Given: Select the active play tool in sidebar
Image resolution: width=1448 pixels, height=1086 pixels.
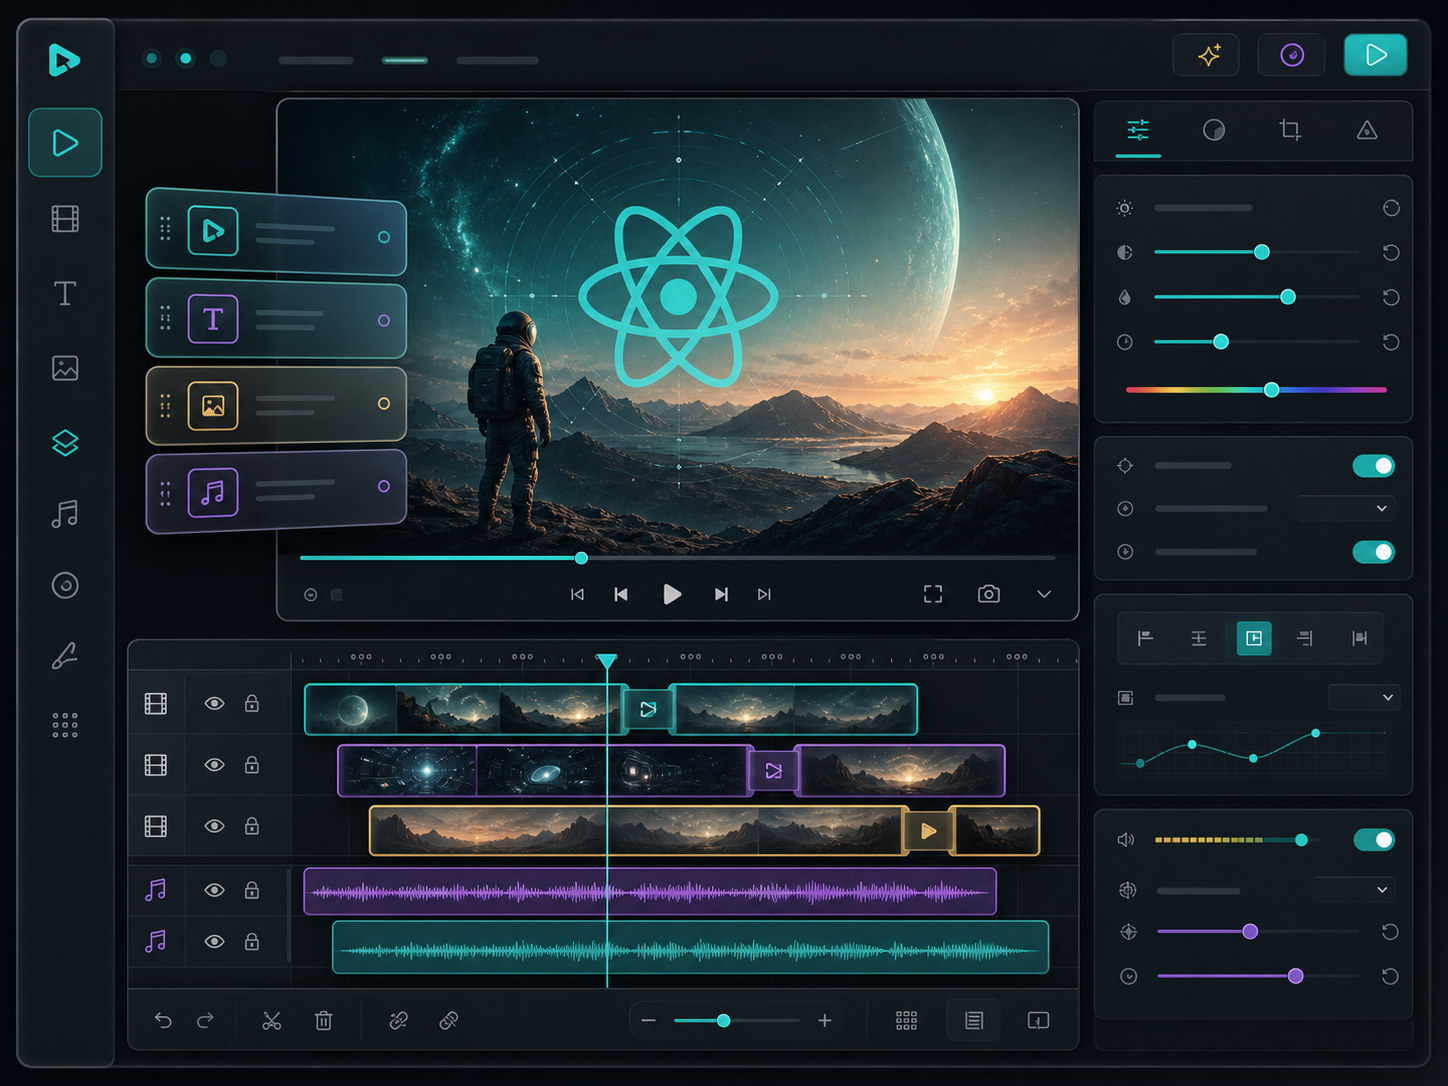Looking at the screenshot, I should tap(65, 142).
